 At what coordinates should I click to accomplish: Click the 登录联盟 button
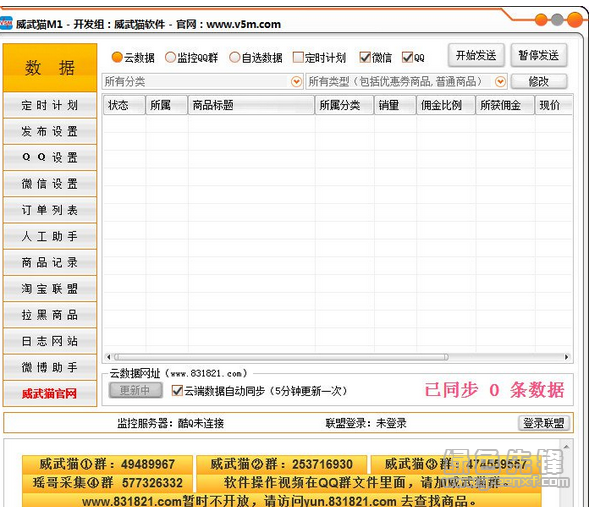(x=543, y=423)
